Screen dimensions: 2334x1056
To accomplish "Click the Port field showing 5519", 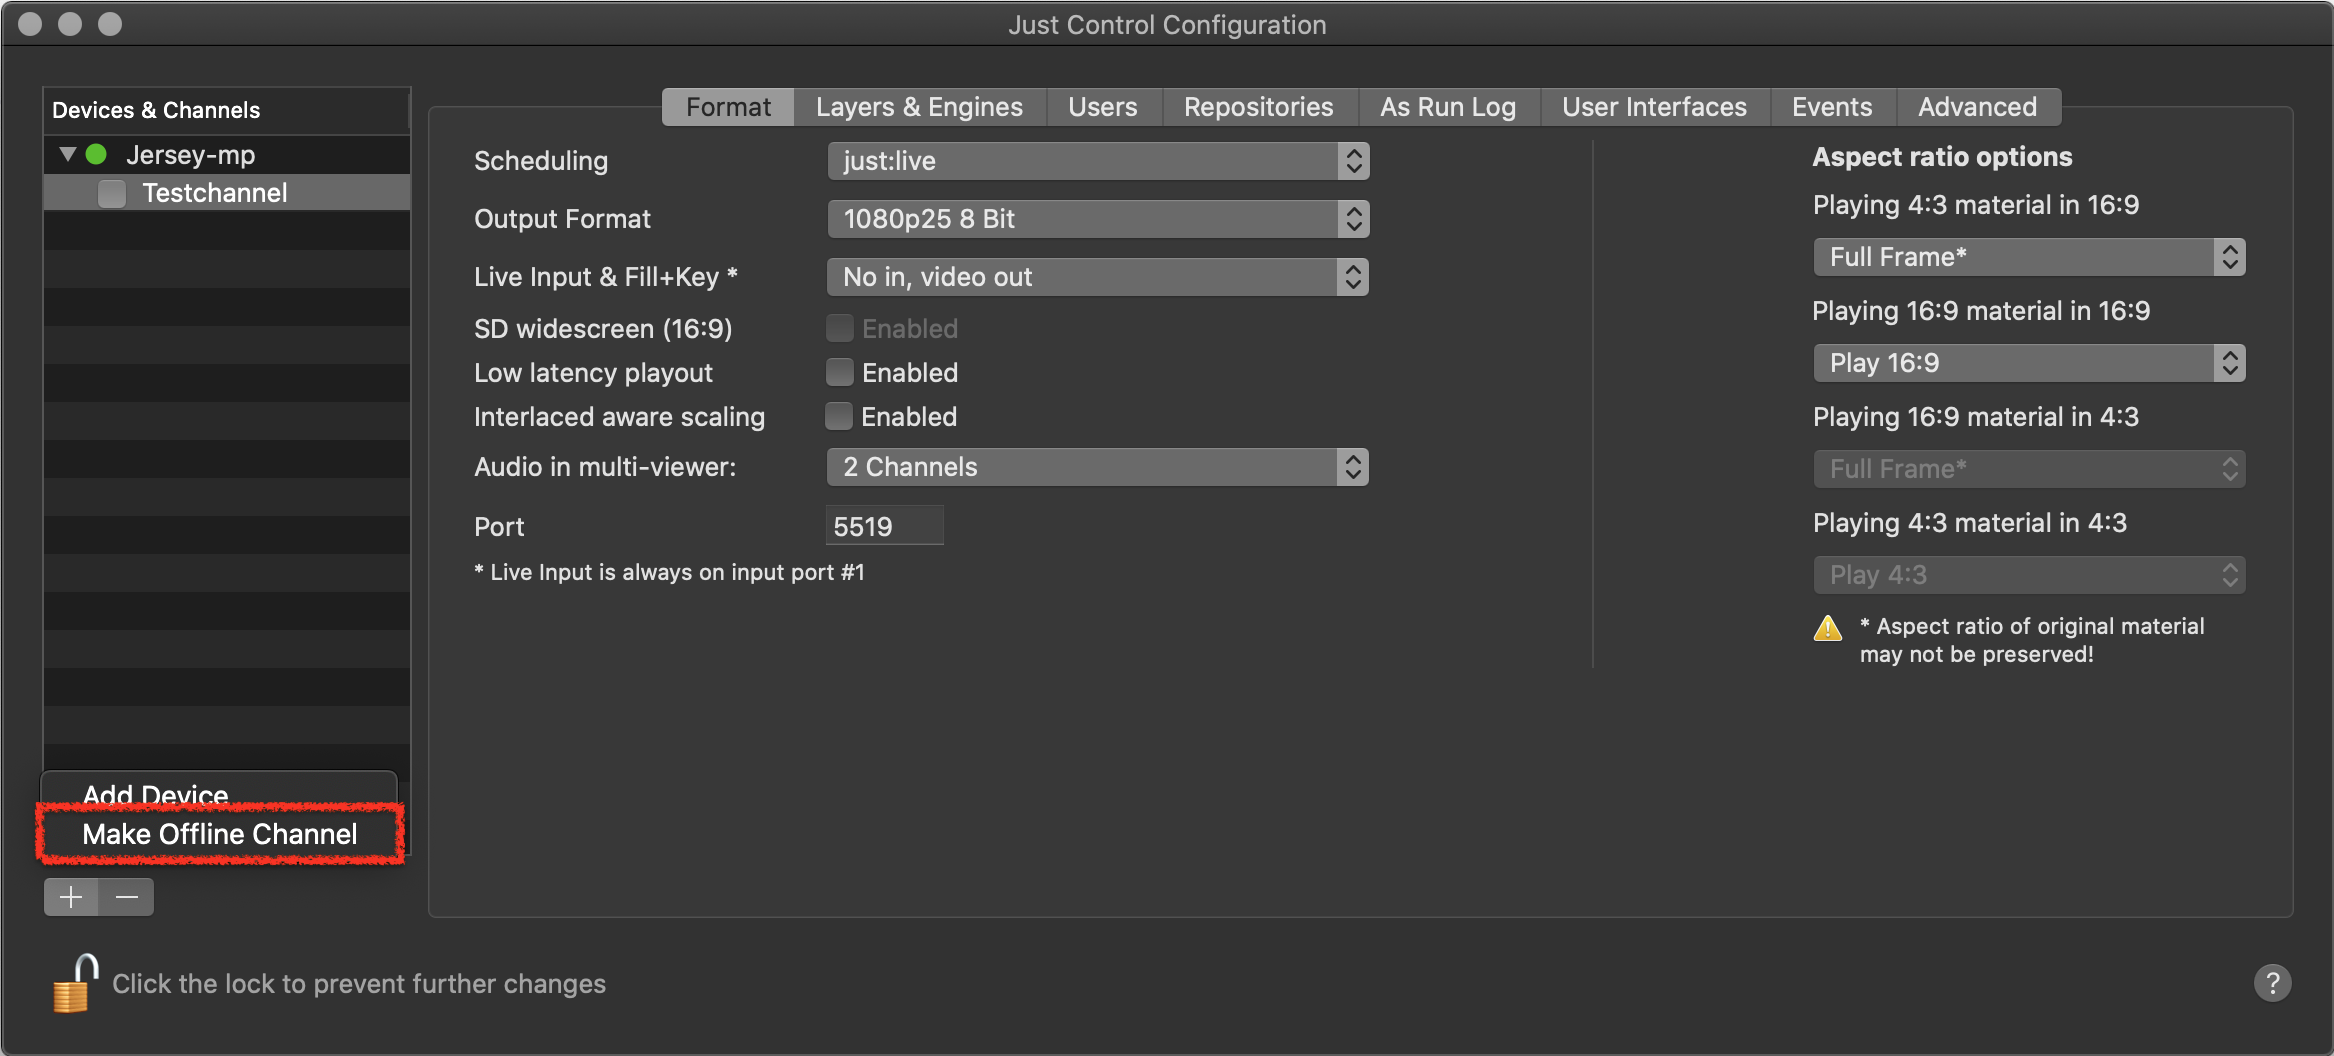I will point(885,526).
